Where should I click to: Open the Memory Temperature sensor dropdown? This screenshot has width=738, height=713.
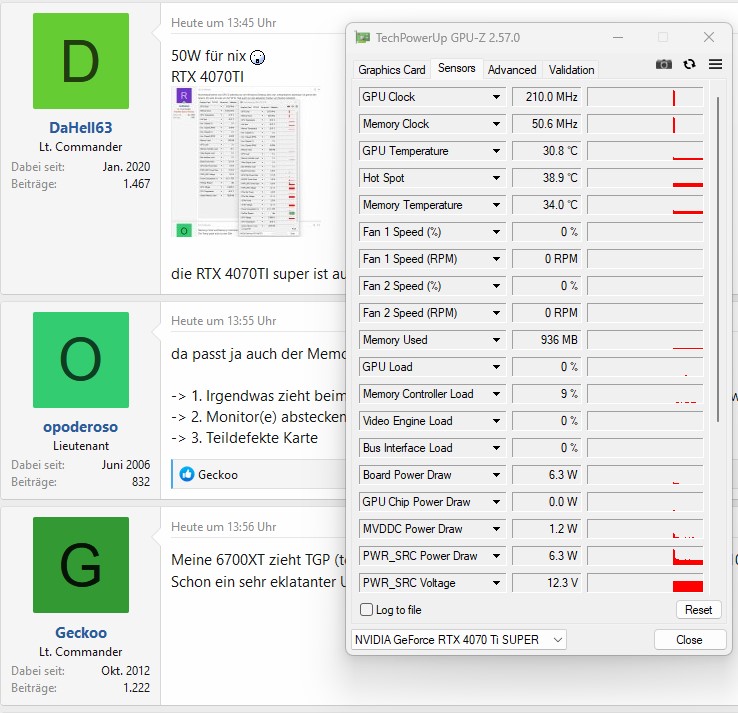(x=496, y=205)
